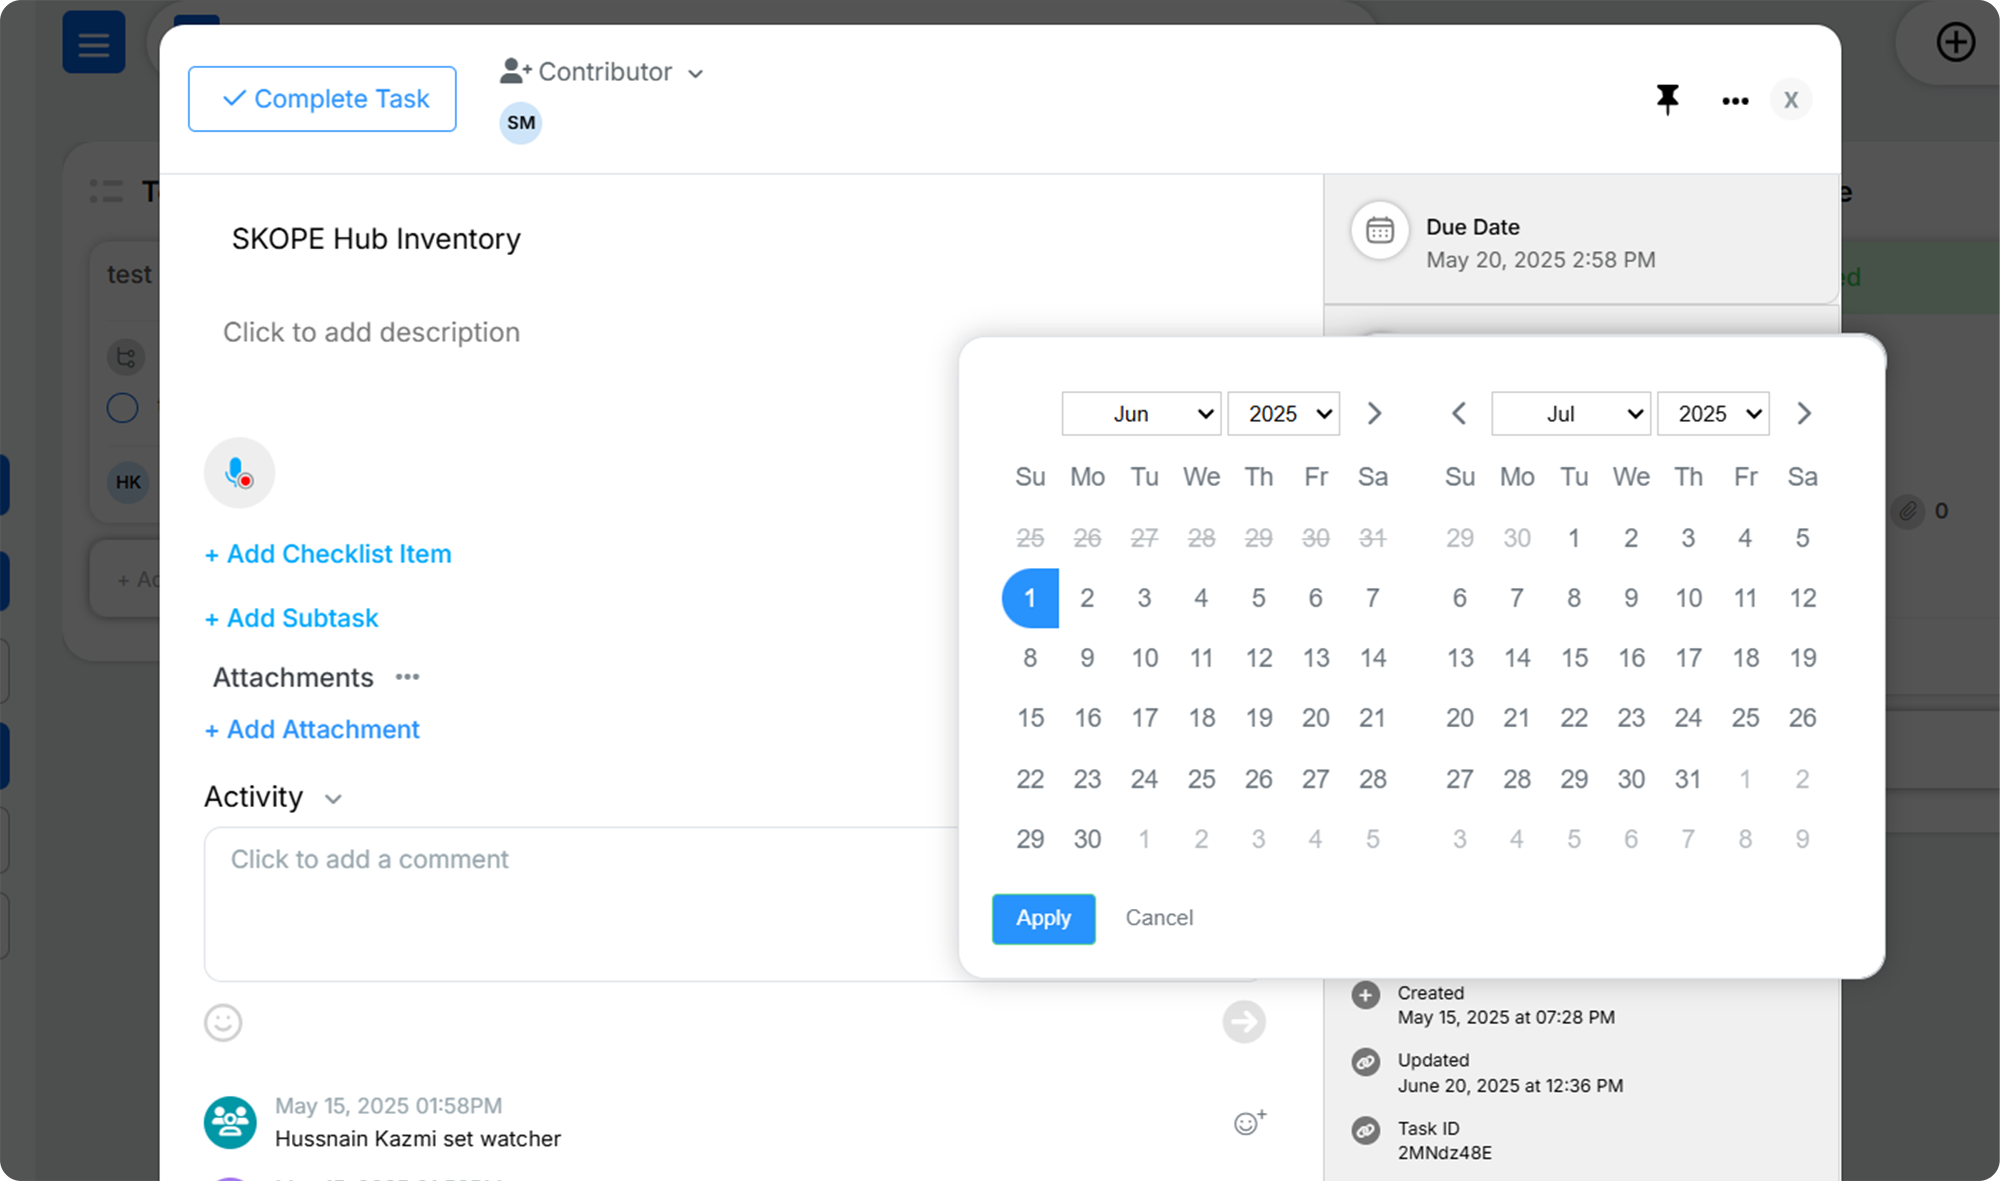The image size is (2000, 1181).
Task: Click the Due Date calendar icon
Action: tap(1380, 231)
